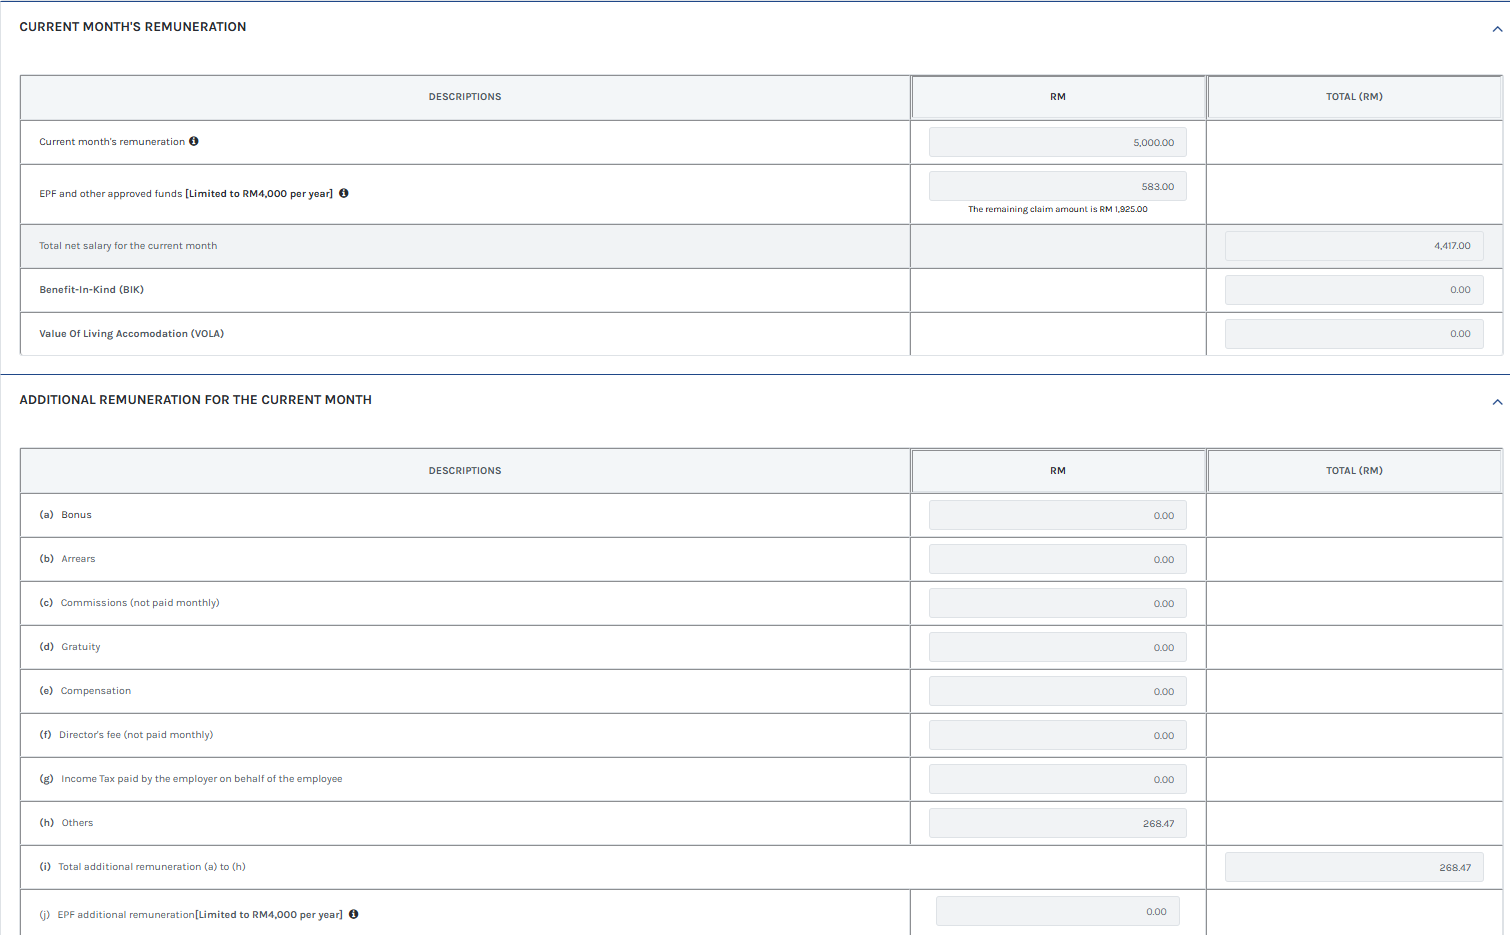
Task: Collapse the Additional Remuneration section
Action: (x=1496, y=401)
